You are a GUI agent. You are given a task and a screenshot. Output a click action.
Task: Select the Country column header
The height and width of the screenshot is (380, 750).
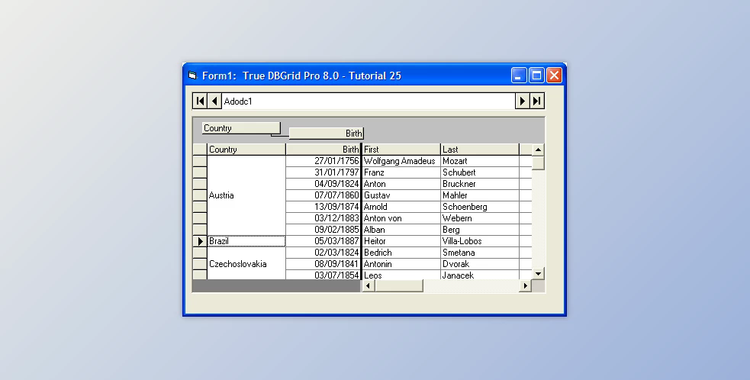[x=246, y=149]
